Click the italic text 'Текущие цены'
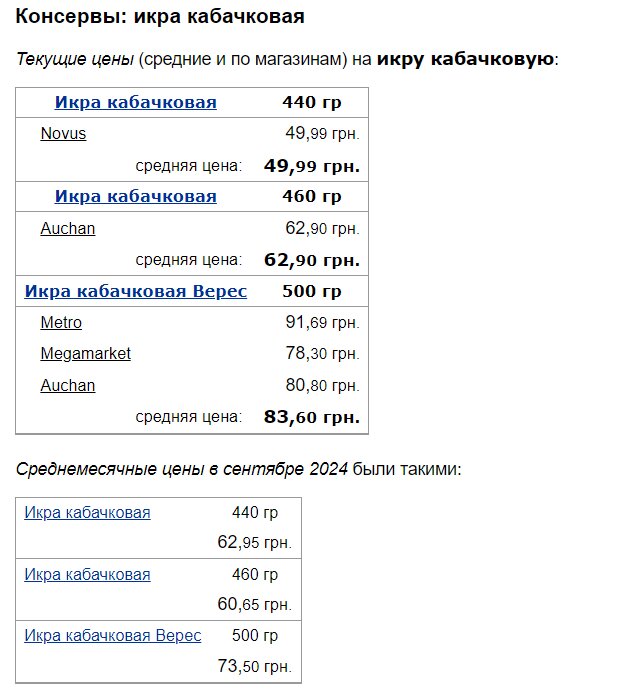The image size is (622, 692). [75, 60]
